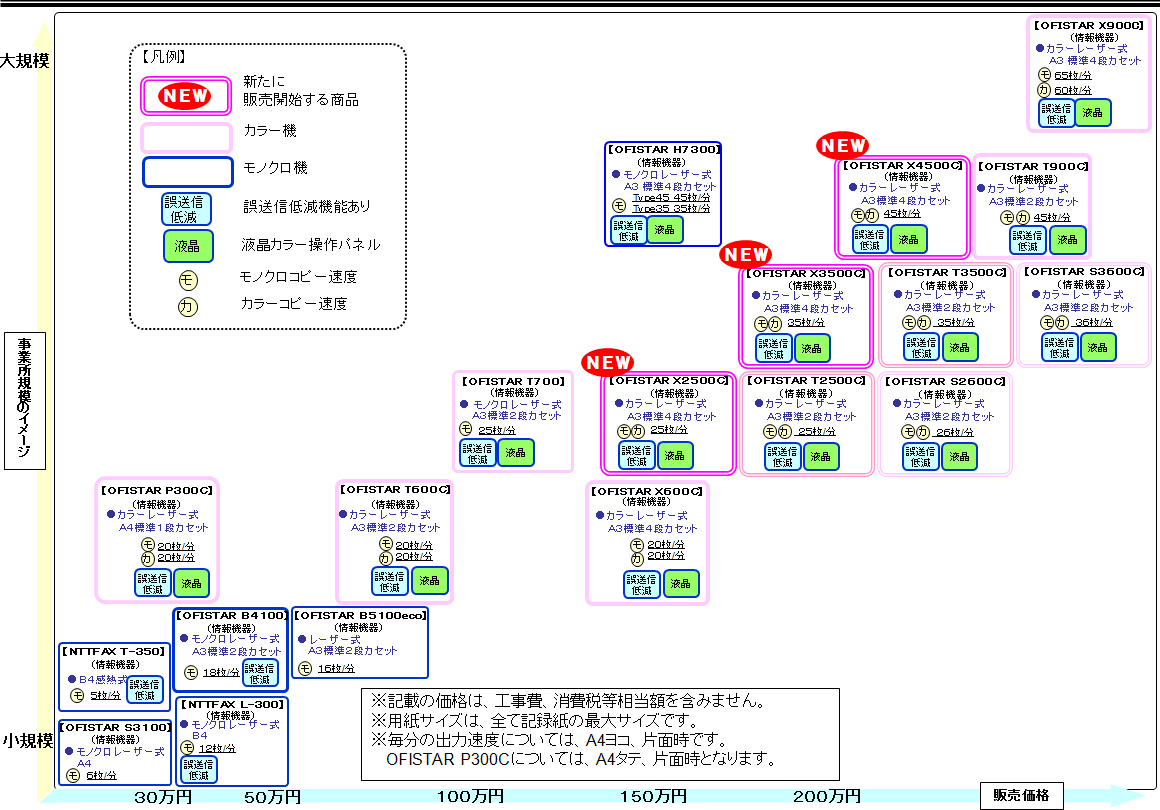The height and width of the screenshot is (810, 1160).
Task: Select the 16枚/分 speed in OFISTAR B5100eco
Action: (336, 669)
